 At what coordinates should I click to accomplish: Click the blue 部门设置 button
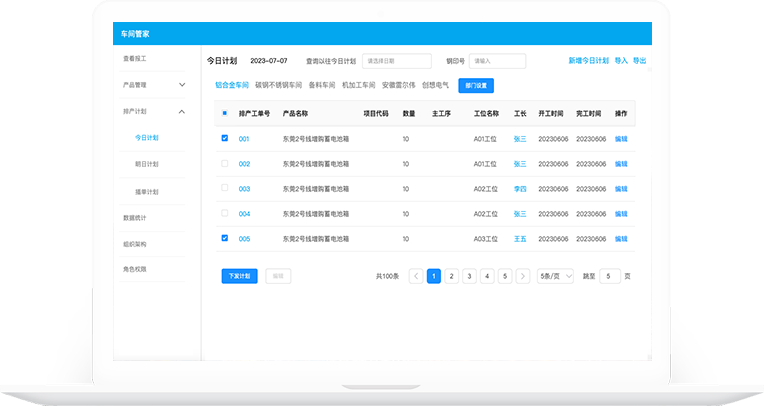click(x=476, y=85)
